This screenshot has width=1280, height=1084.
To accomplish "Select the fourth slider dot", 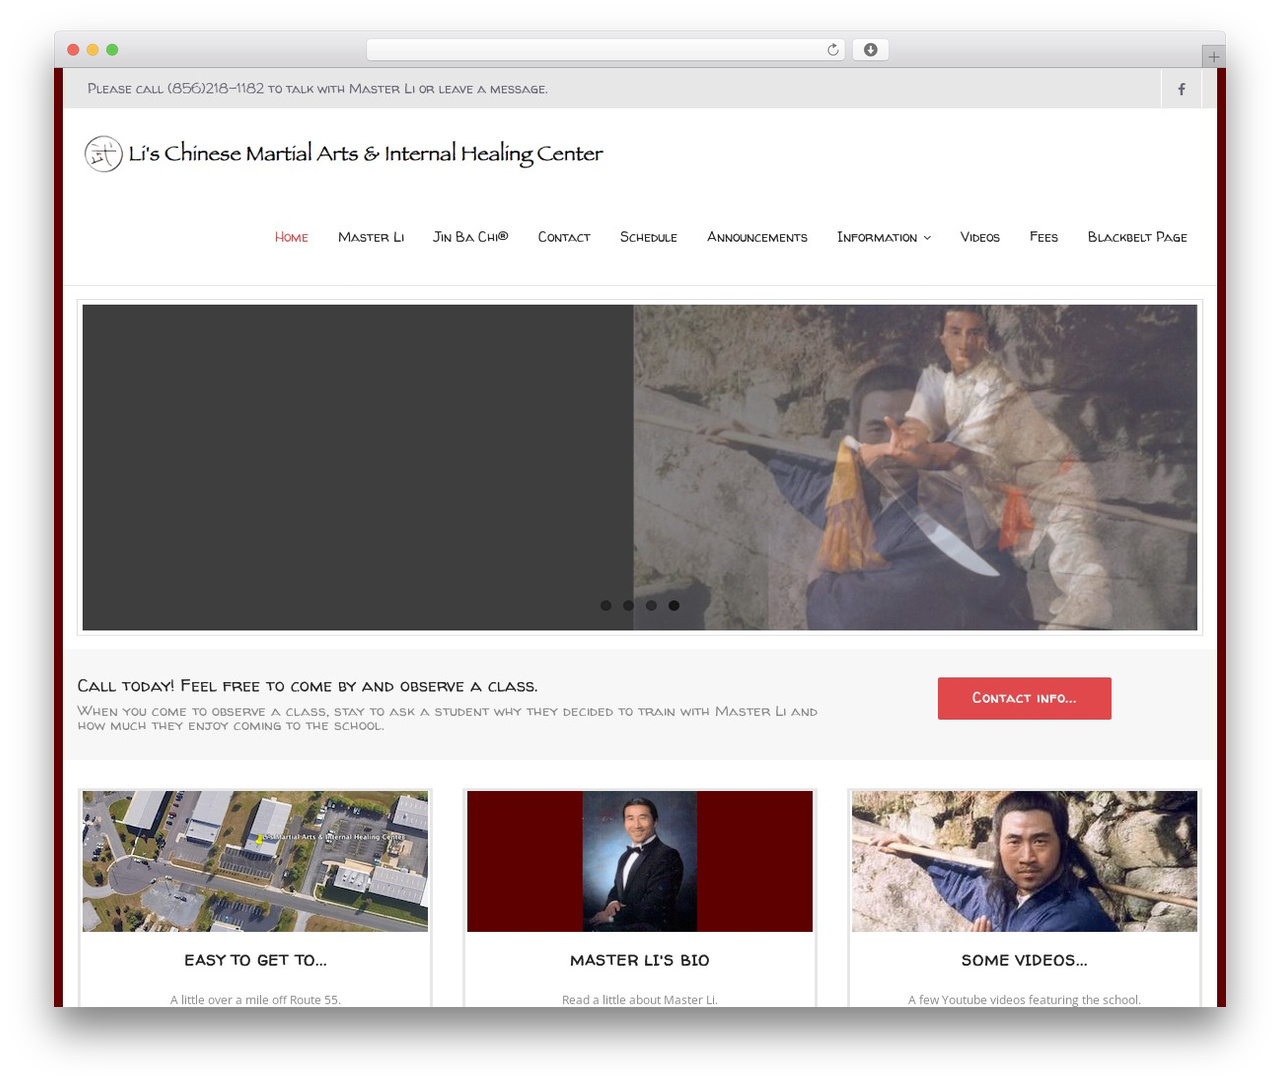I will point(674,605).
